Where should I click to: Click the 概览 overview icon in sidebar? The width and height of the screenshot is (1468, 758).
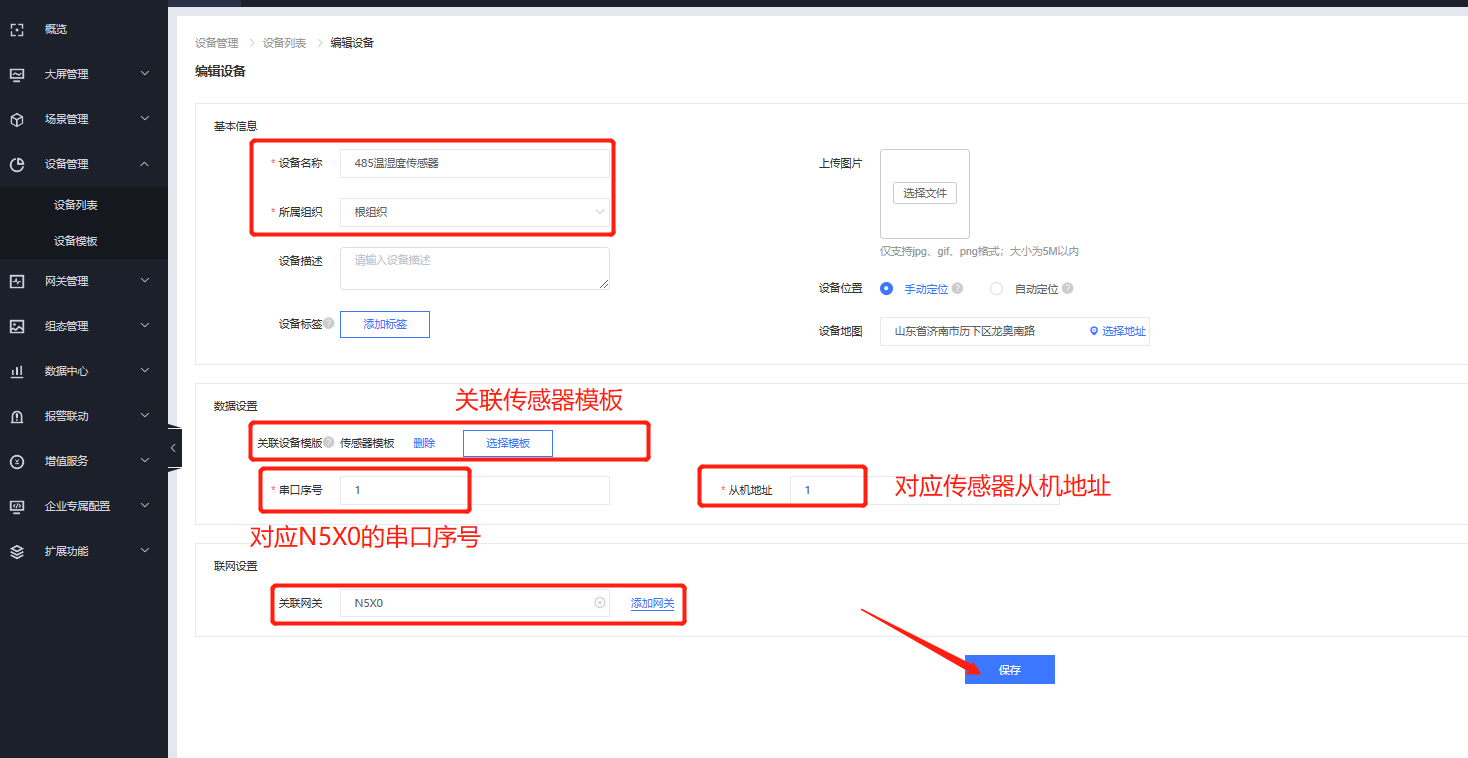pos(17,30)
